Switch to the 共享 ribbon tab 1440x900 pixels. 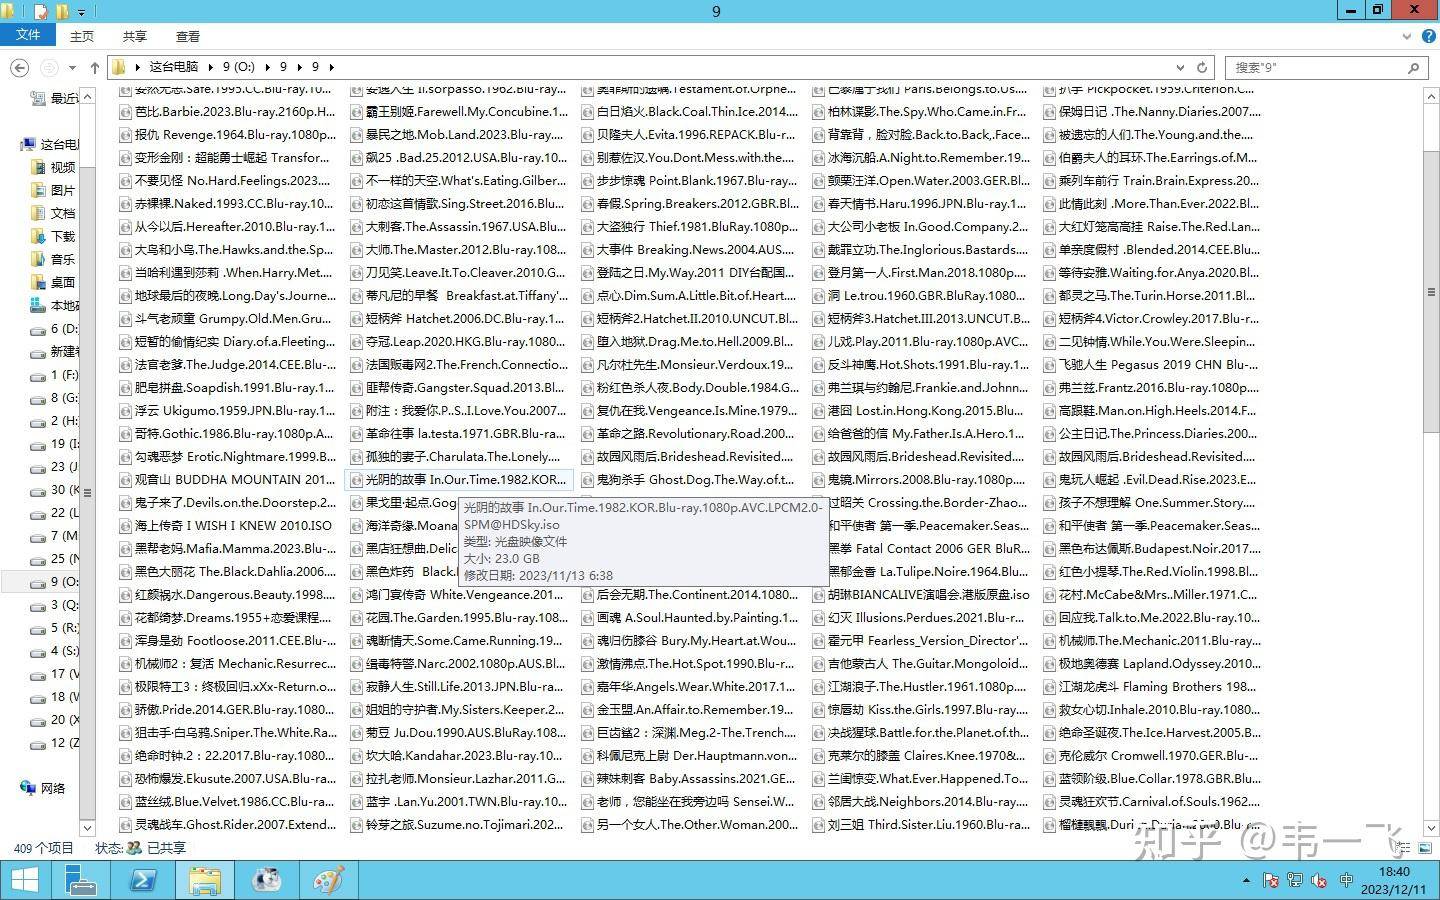tap(134, 36)
